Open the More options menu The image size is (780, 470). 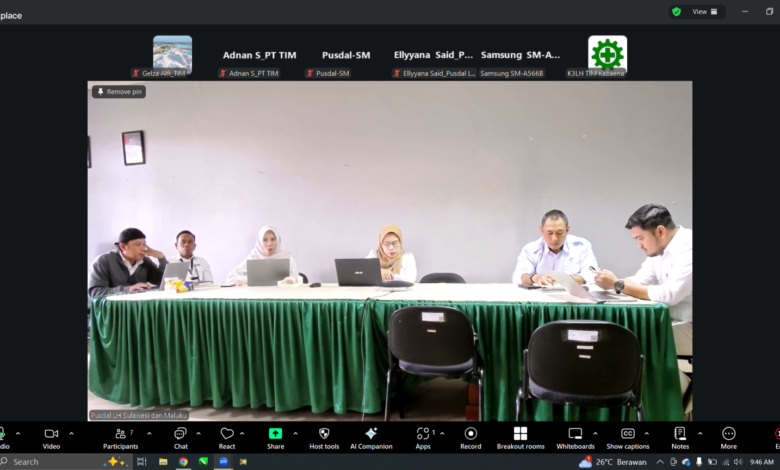(728, 436)
